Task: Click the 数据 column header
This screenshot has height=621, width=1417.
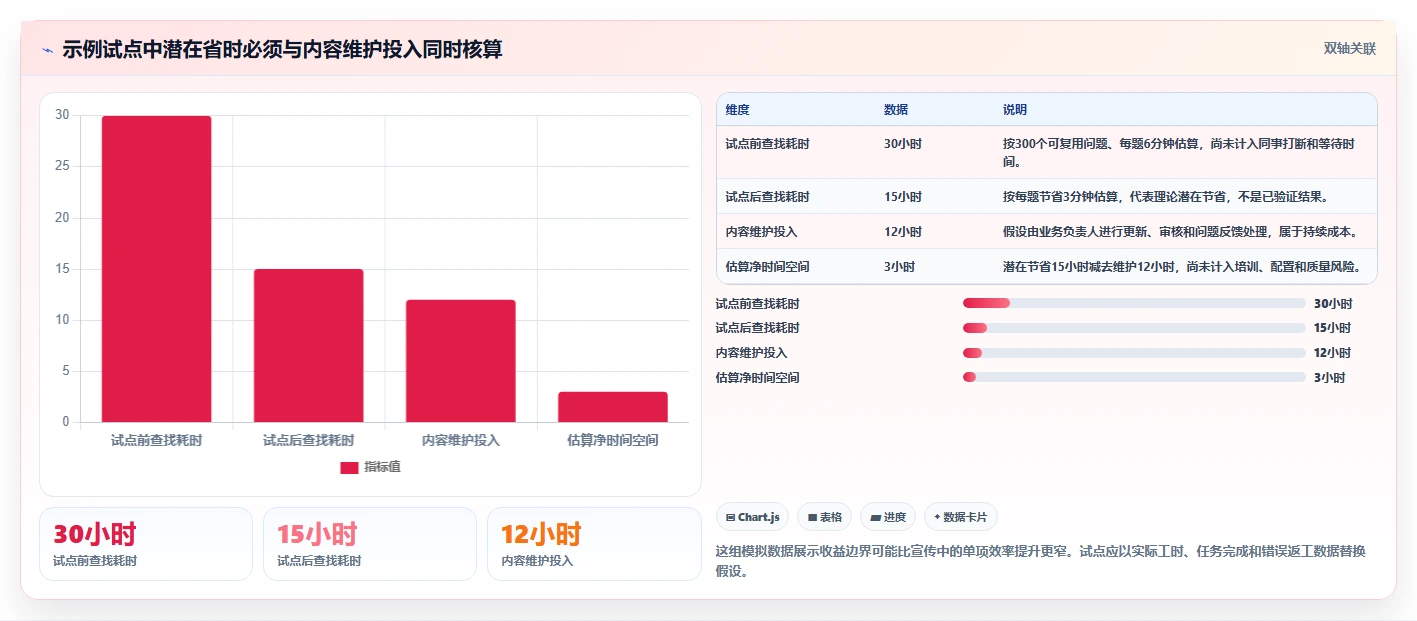Action: pos(896,110)
